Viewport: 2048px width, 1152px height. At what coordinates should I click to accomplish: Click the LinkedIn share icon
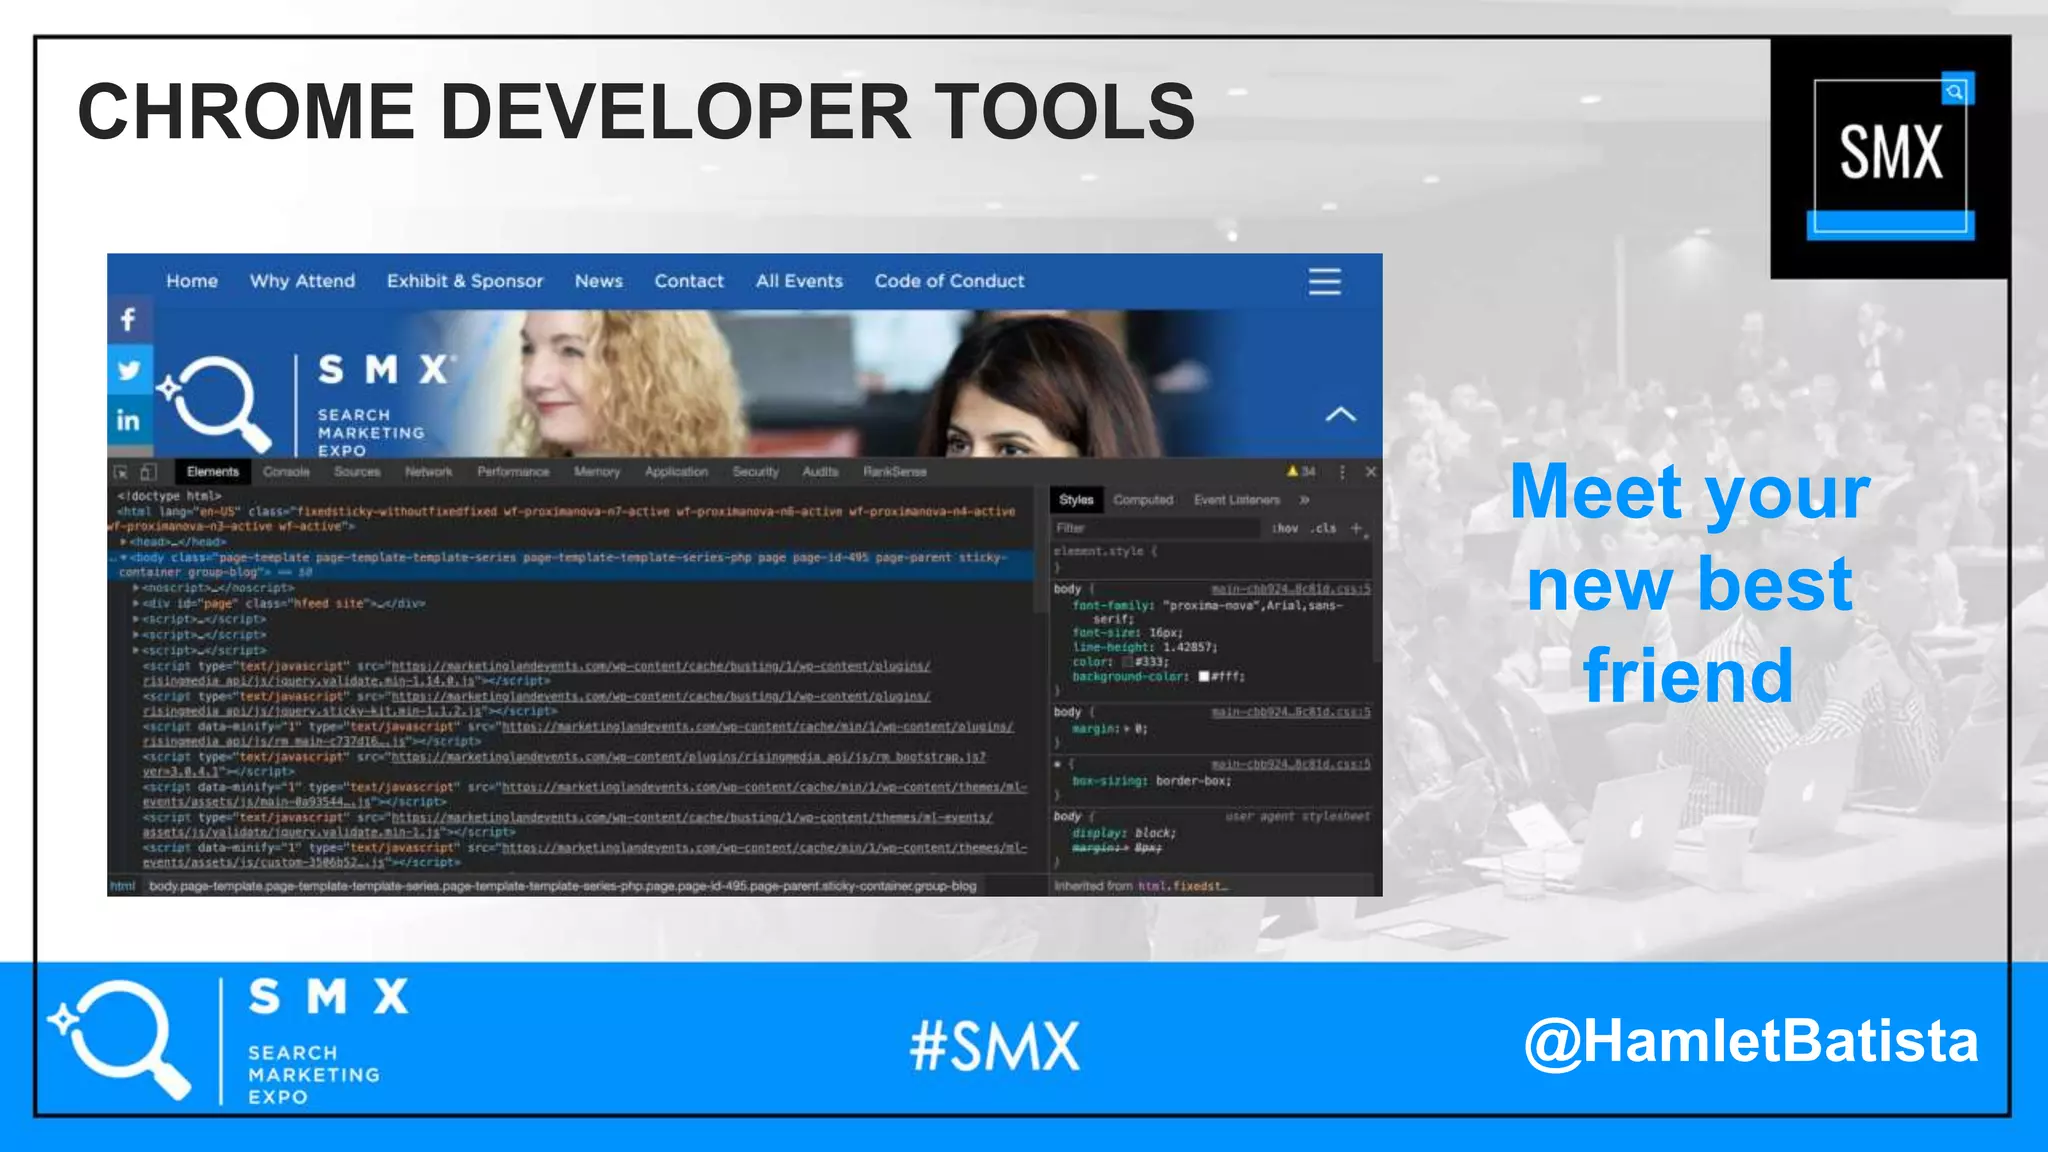(x=129, y=420)
